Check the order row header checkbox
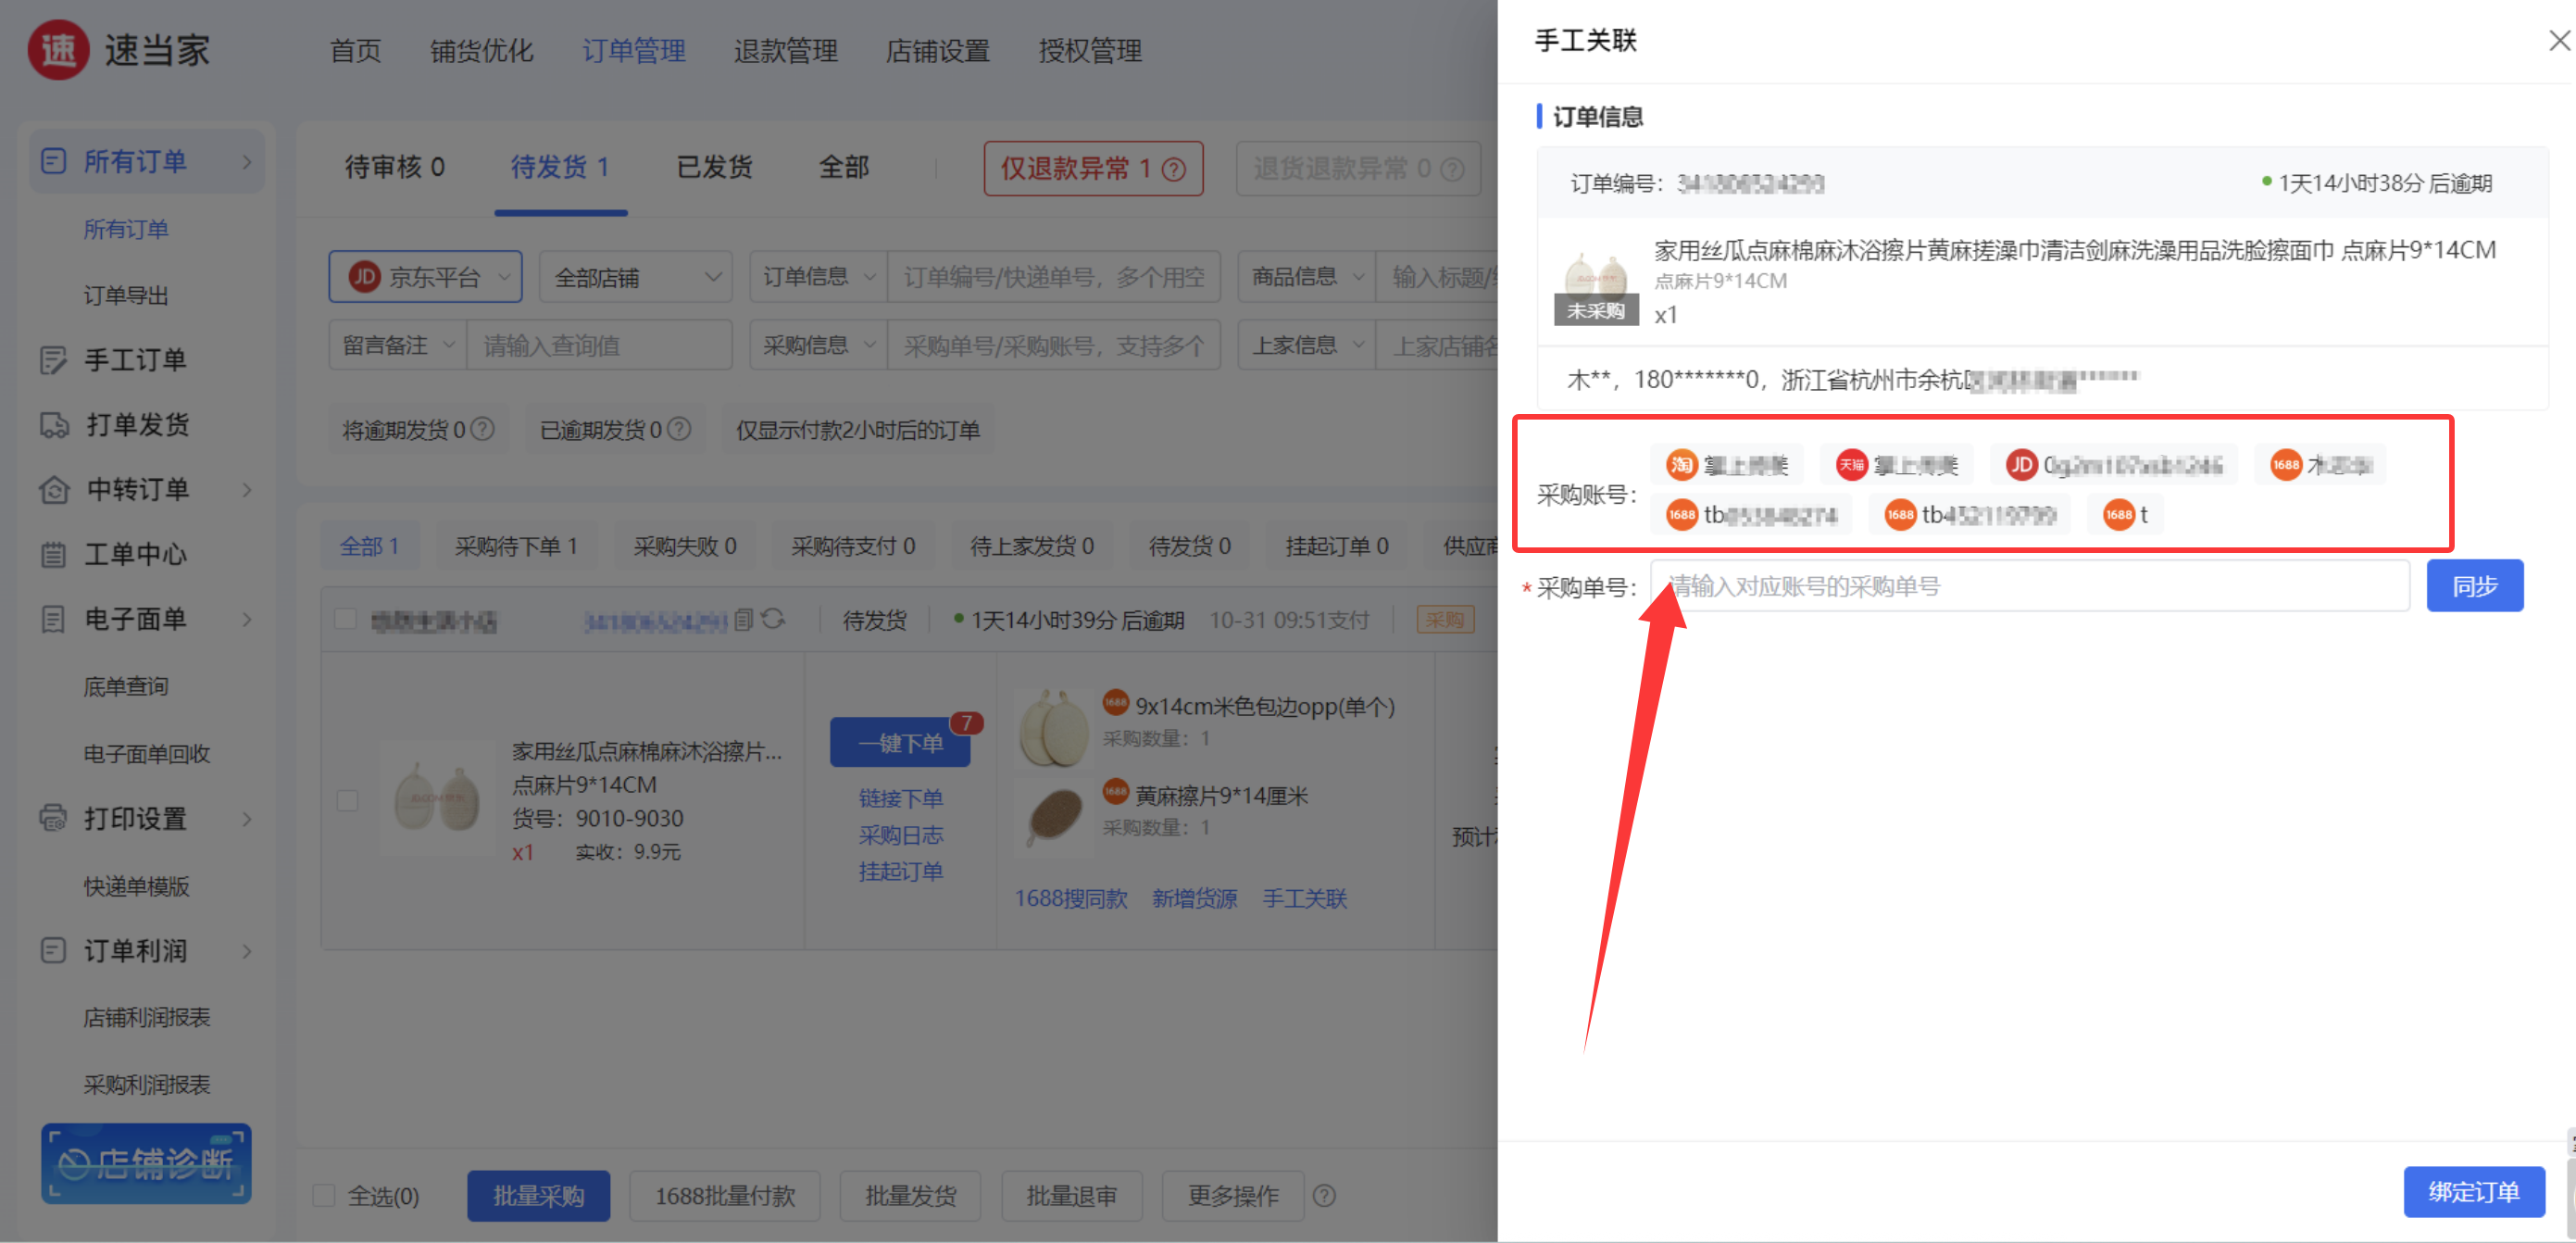2576x1243 pixels. [x=346, y=619]
